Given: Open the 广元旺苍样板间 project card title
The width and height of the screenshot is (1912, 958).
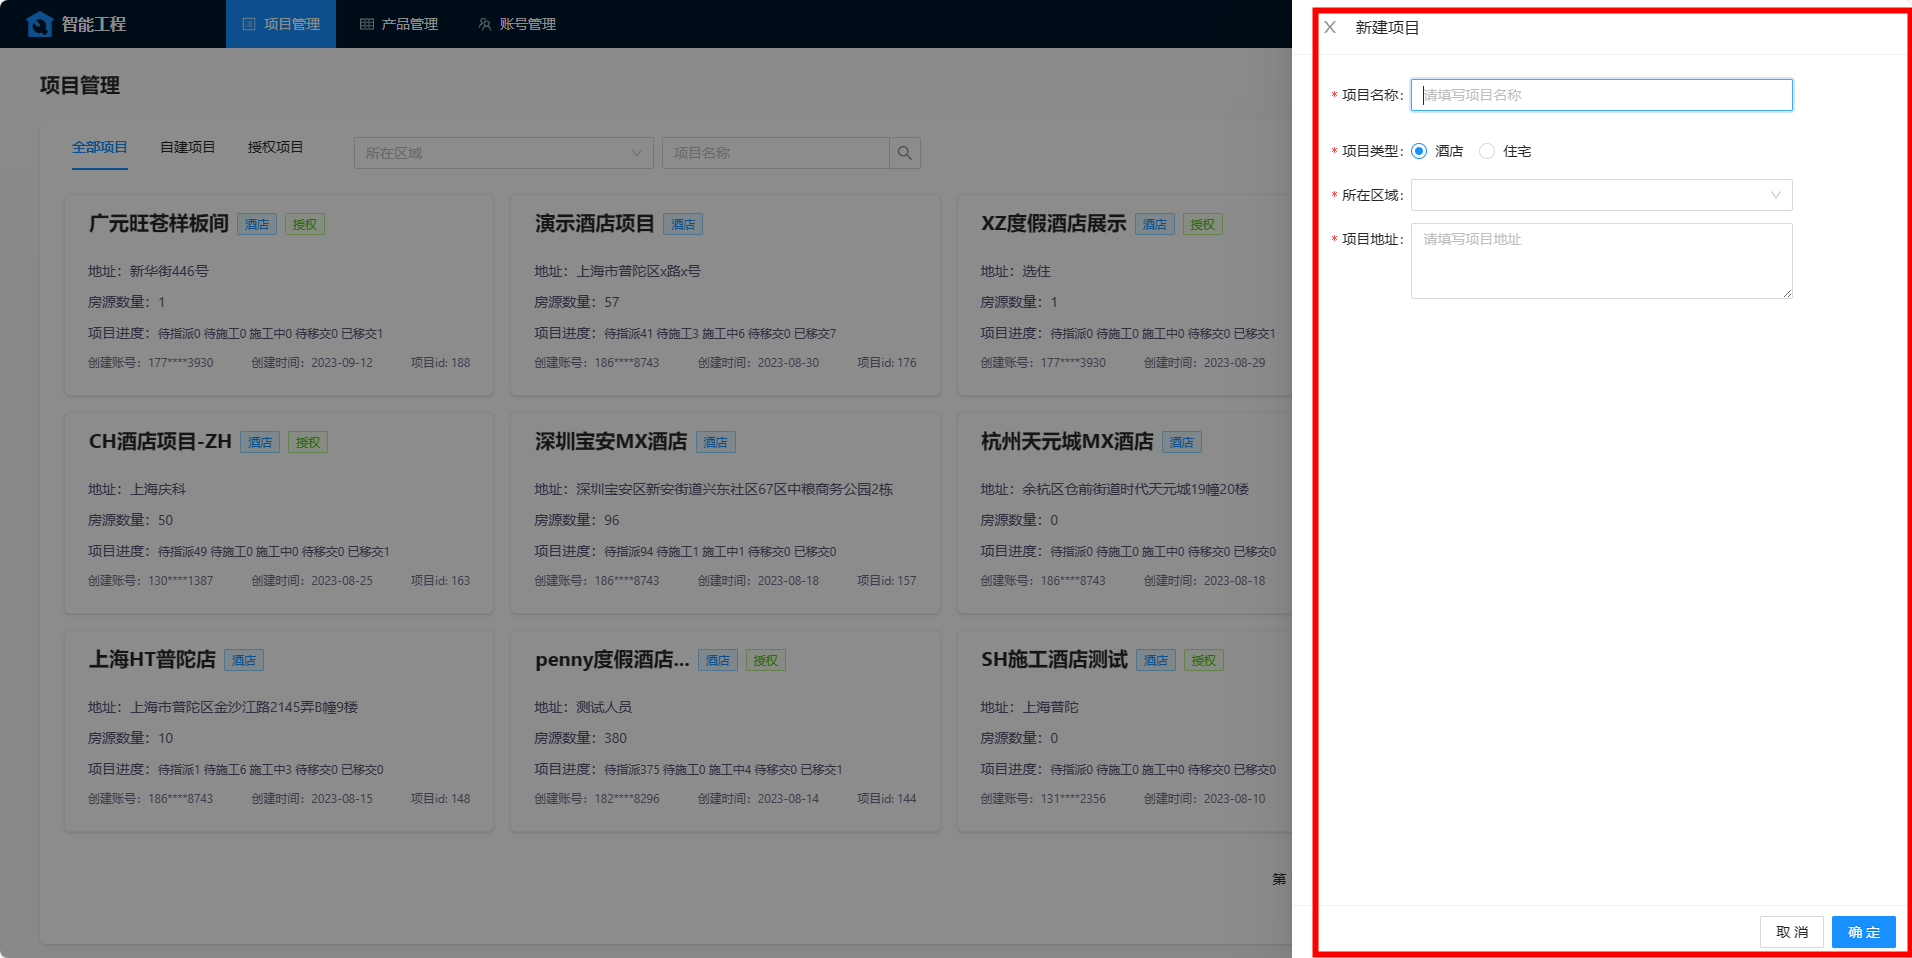Looking at the screenshot, I should point(159,224).
